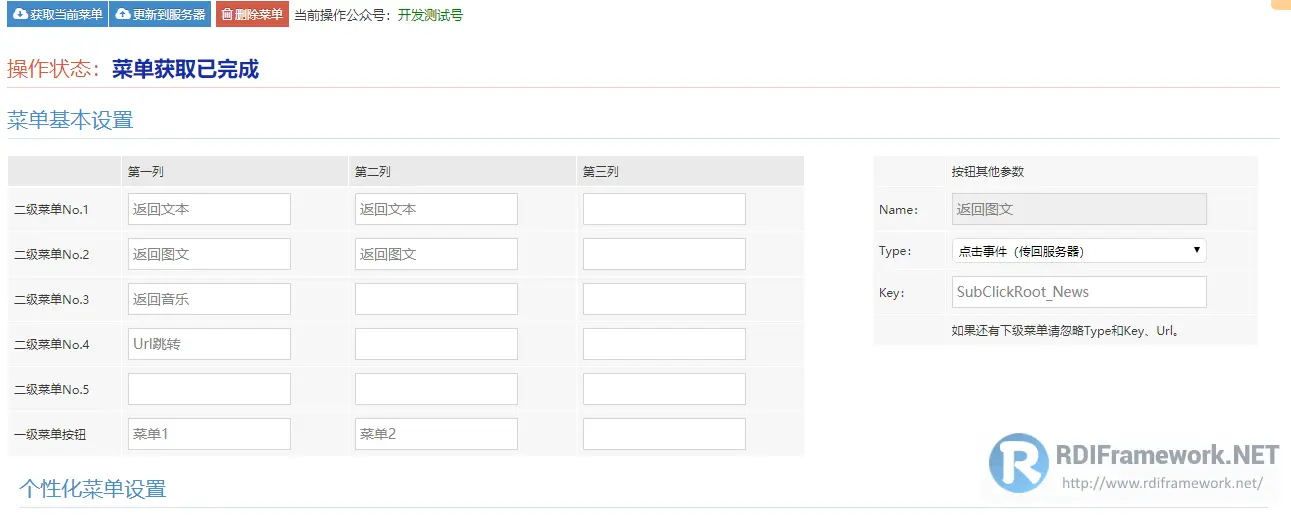Click third column 一级菜单按钮 empty field
The width and height of the screenshot is (1291, 522).
coord(664,434)
